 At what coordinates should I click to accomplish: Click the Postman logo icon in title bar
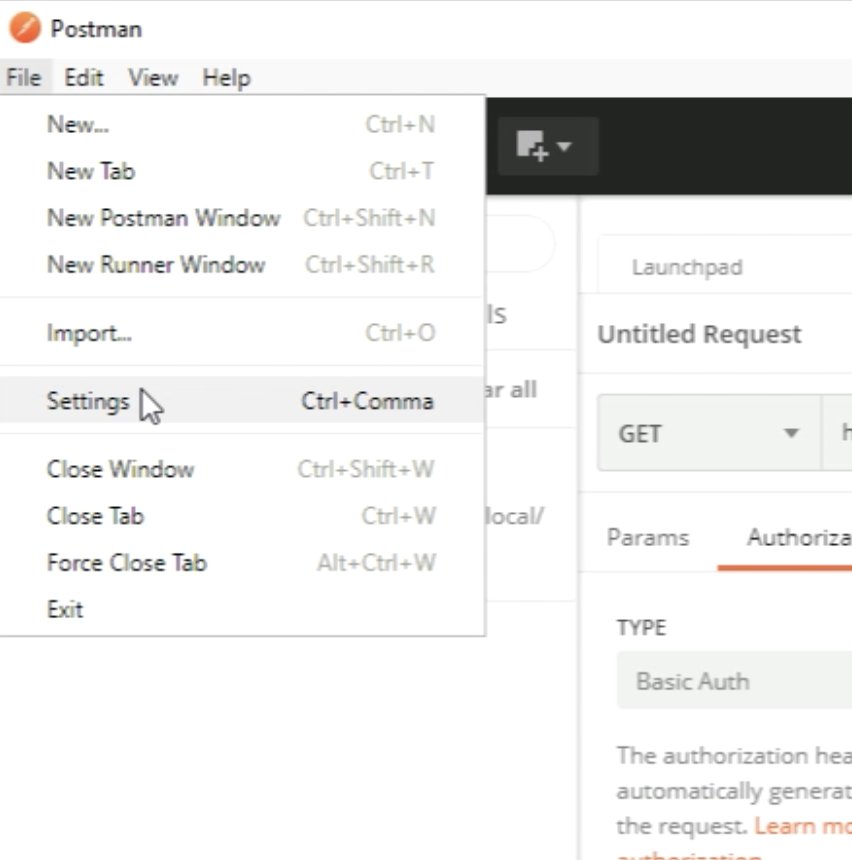point(25,28)
